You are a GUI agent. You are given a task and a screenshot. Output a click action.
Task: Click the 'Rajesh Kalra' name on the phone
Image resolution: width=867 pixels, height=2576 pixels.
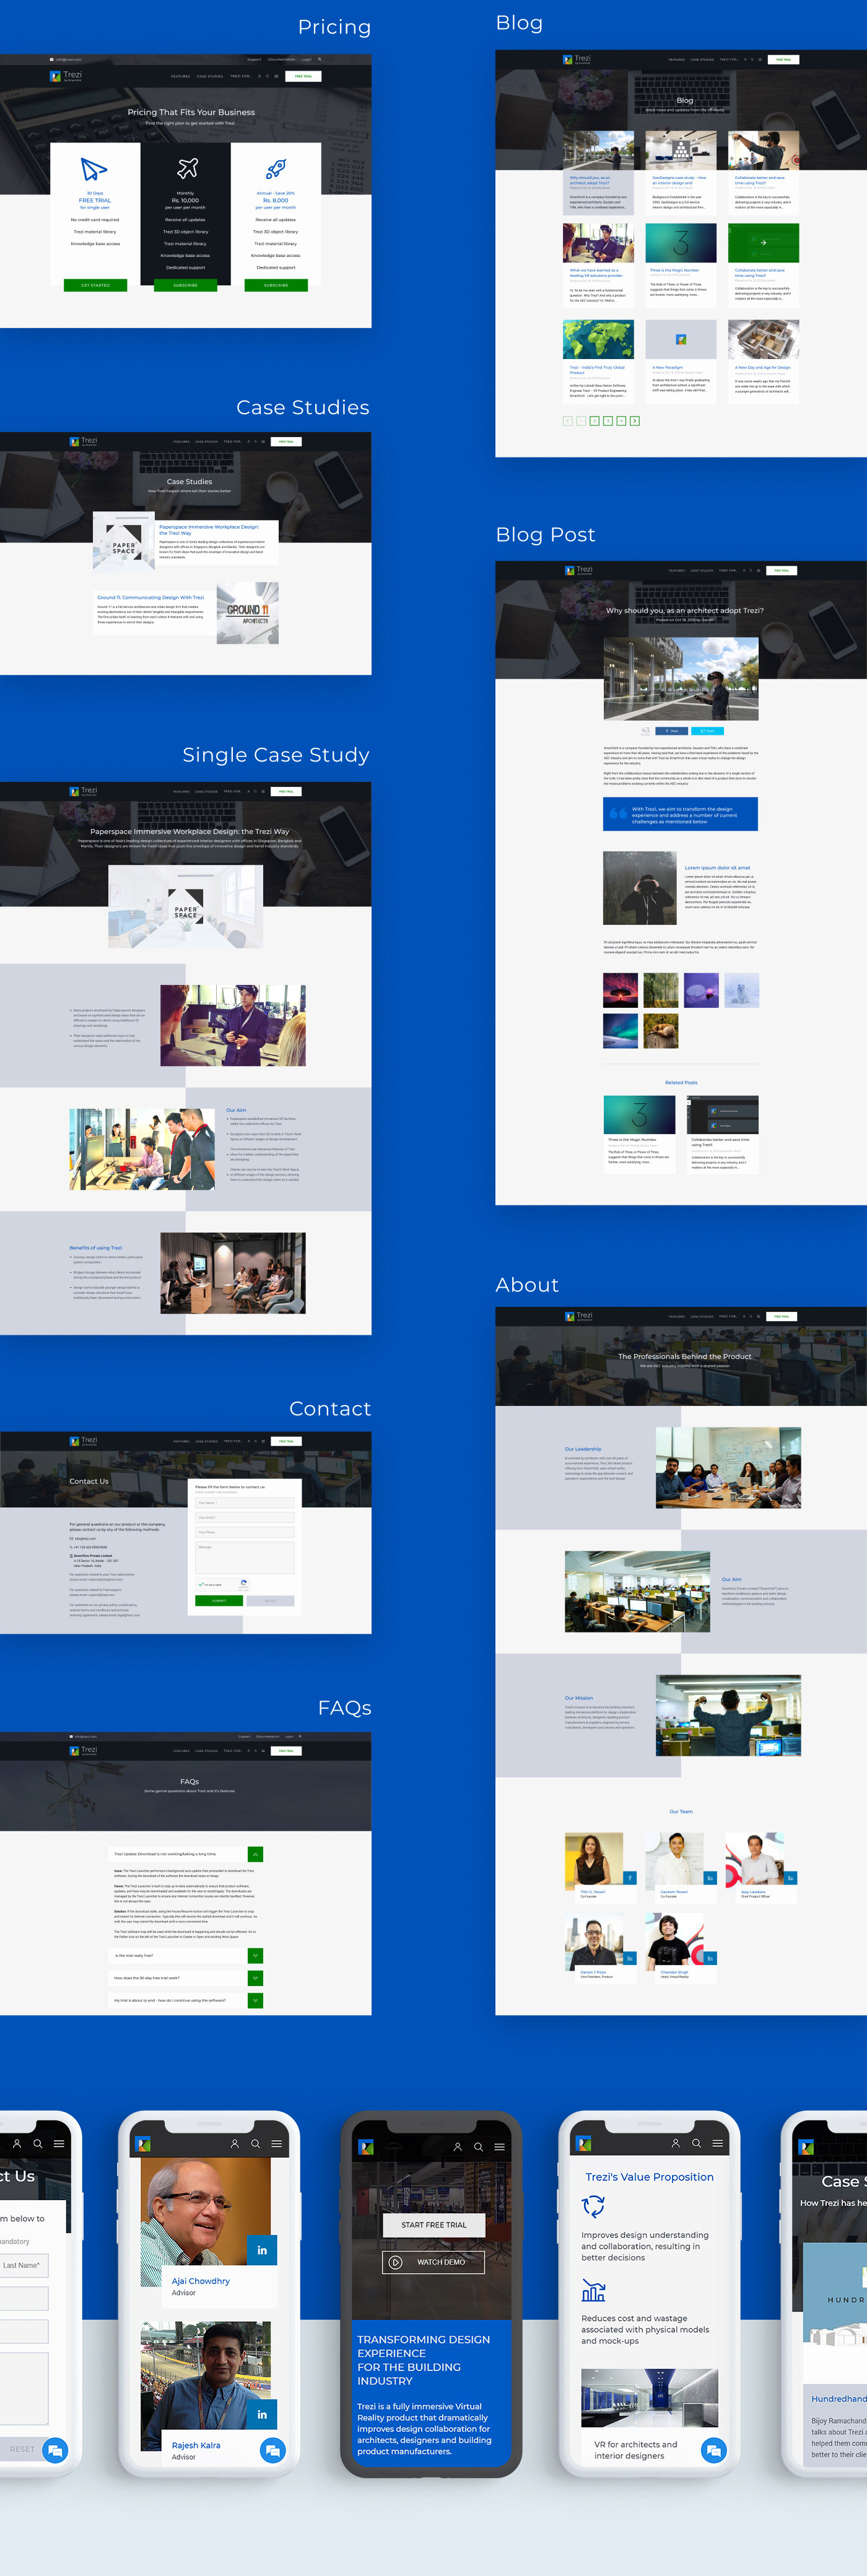pyautogui.click(x=196, y=2445)
